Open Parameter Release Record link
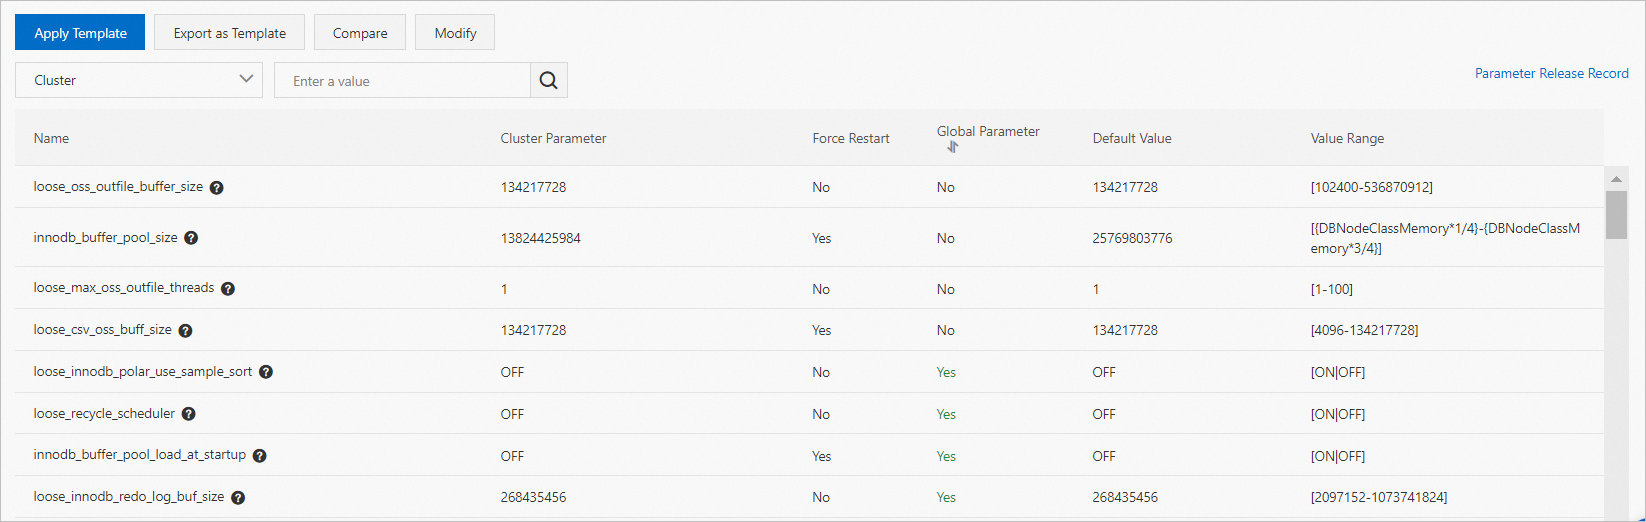 coord(1551,73)
